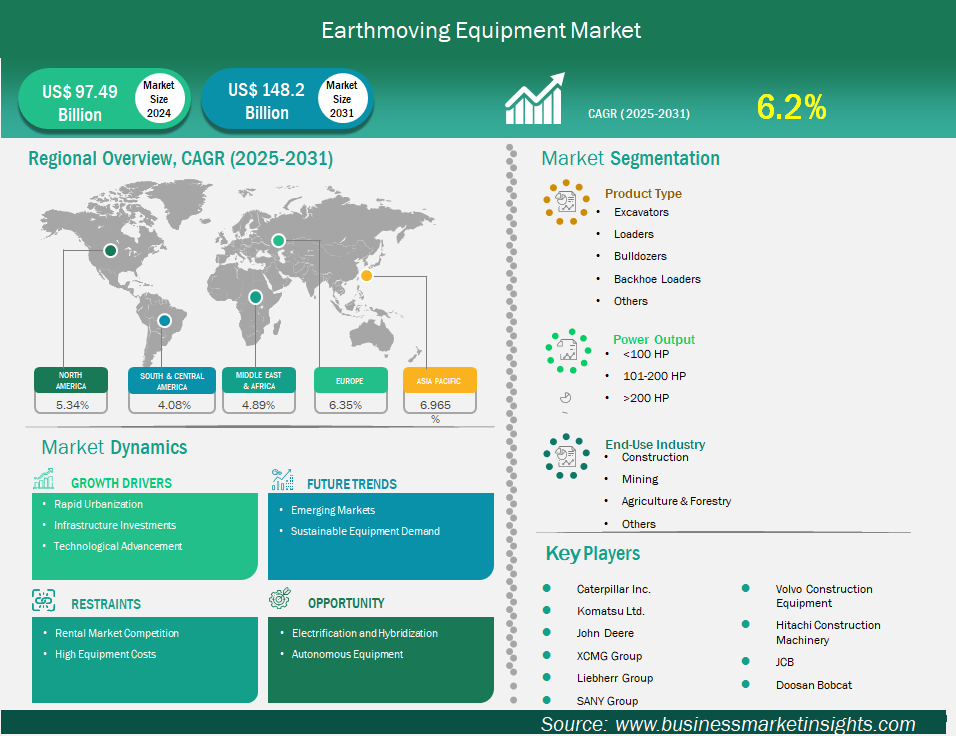Click the South & Central America label
Image resolution: width=956 pixels, height=736 pixels.
click(x=172, y=381)
